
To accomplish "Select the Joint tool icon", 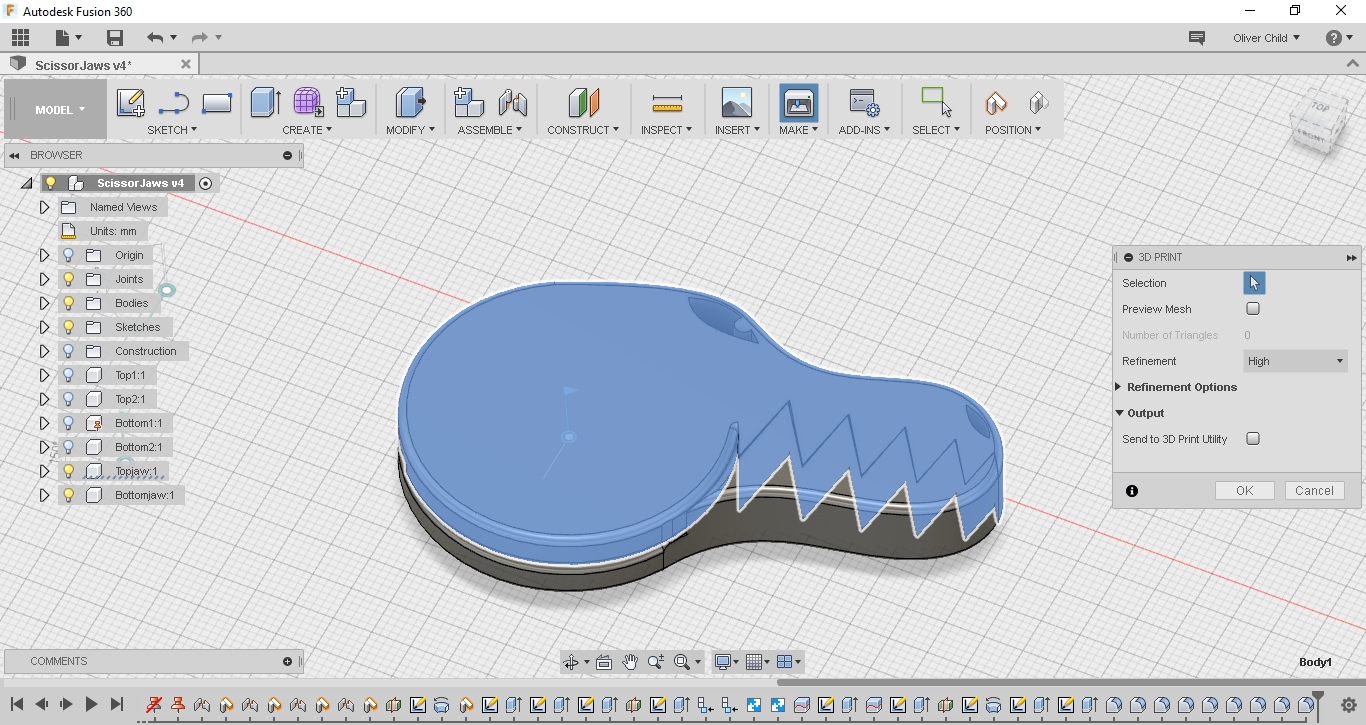I will coord(513,103).
